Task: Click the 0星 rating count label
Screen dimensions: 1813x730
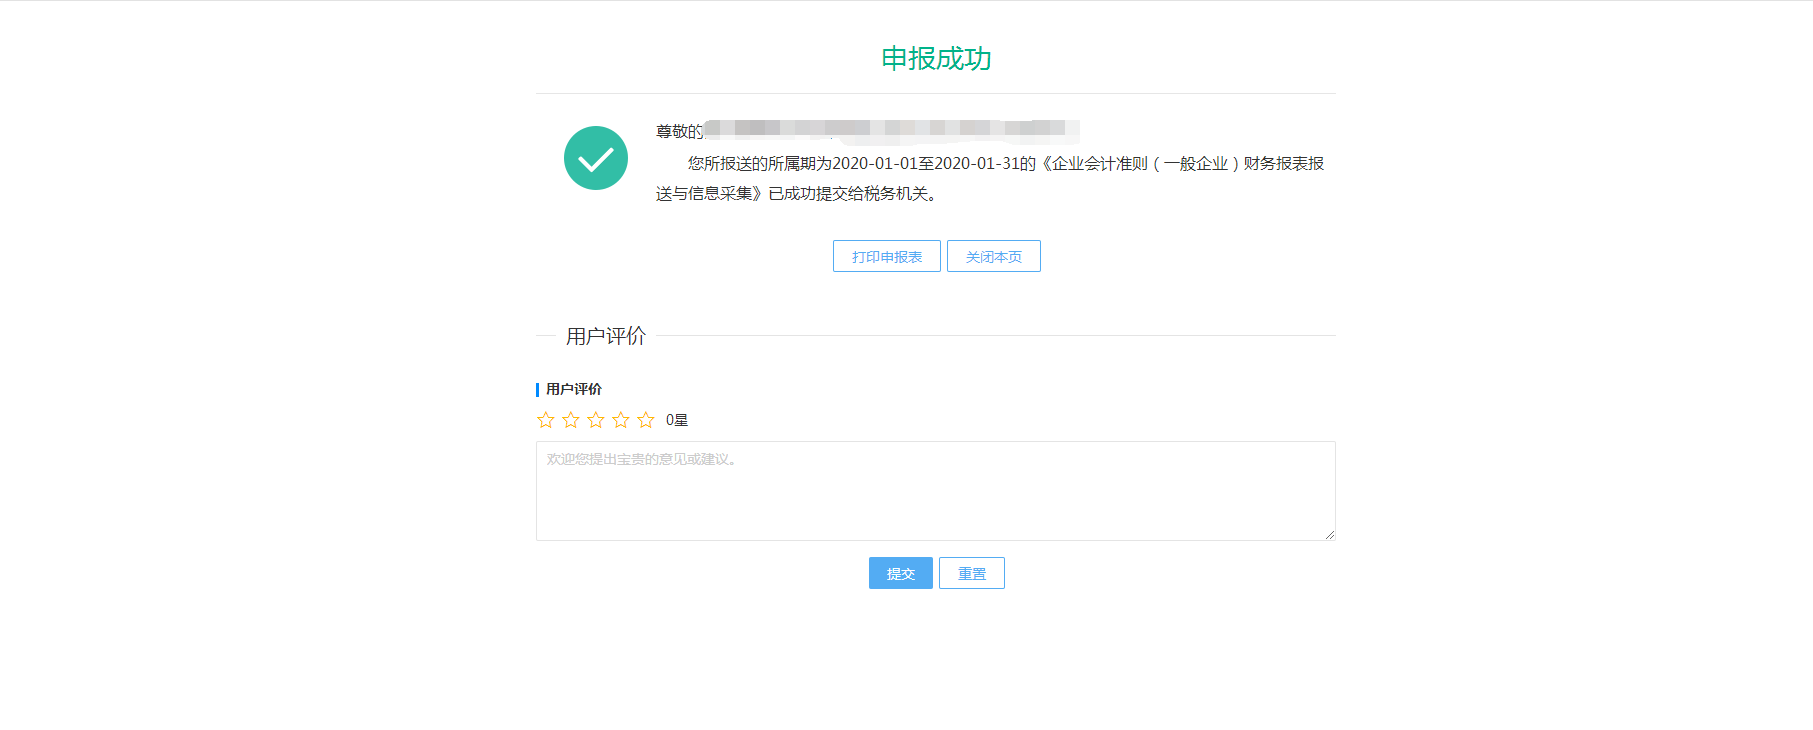Action: 677,420
